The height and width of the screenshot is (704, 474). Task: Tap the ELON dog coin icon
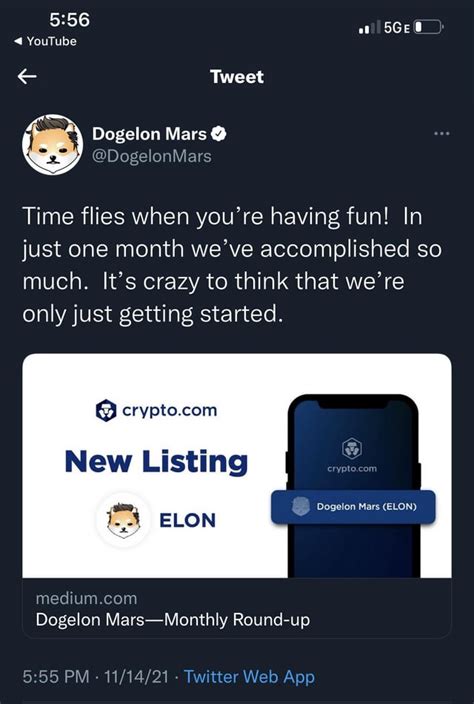[123, 520]
